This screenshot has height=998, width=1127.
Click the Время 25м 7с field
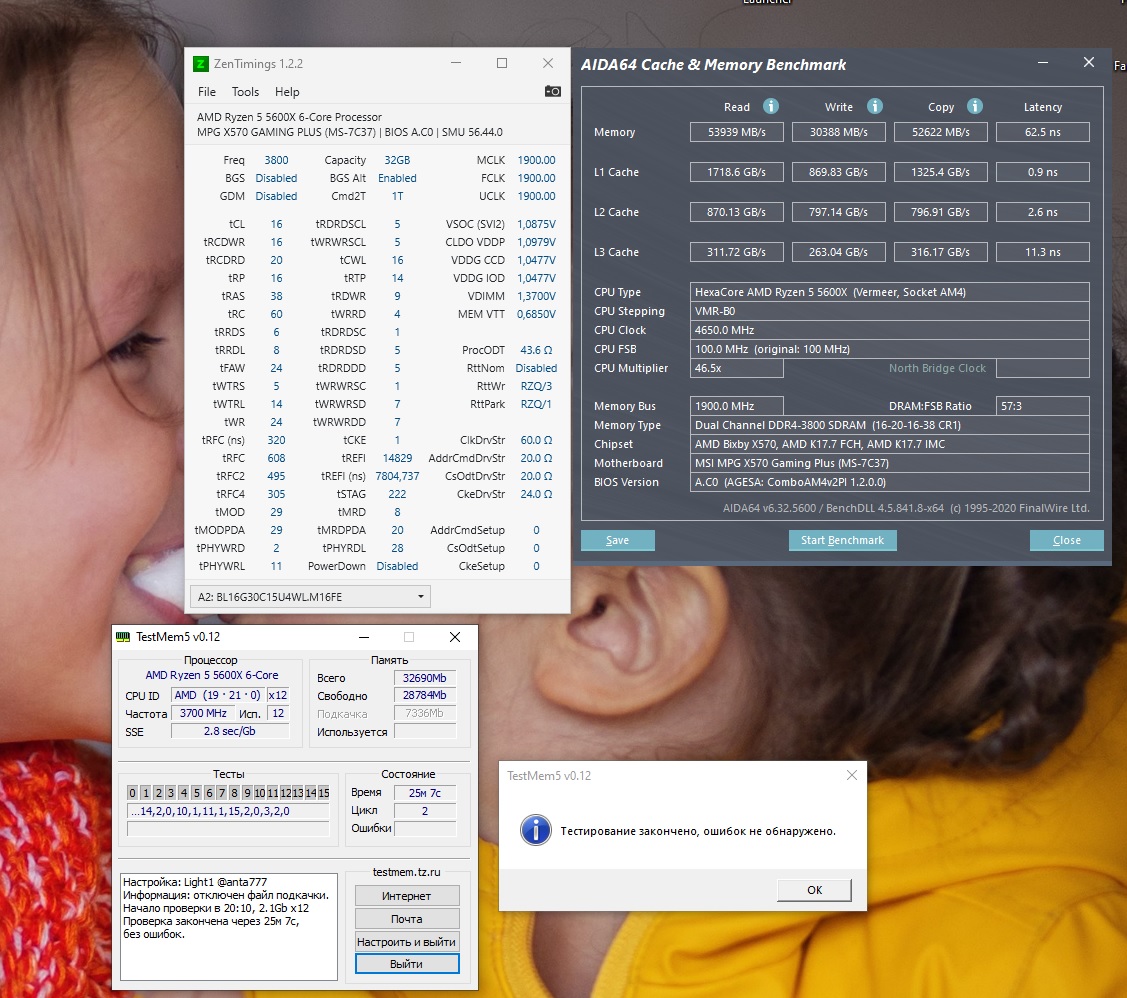click(x=425, y=793)
